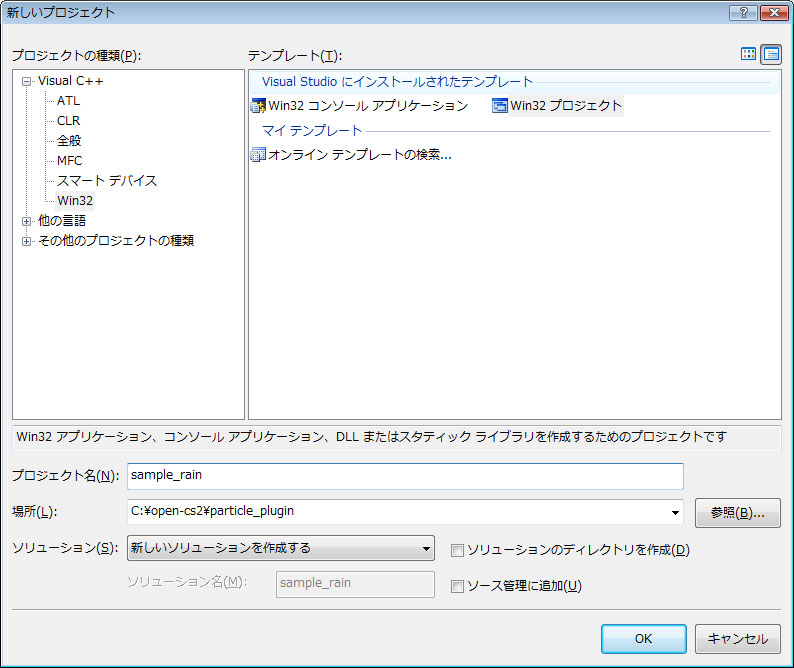Click the マイ テンプレート group header
The height and width of the screenshot is (668, 794).
[312, 131]
